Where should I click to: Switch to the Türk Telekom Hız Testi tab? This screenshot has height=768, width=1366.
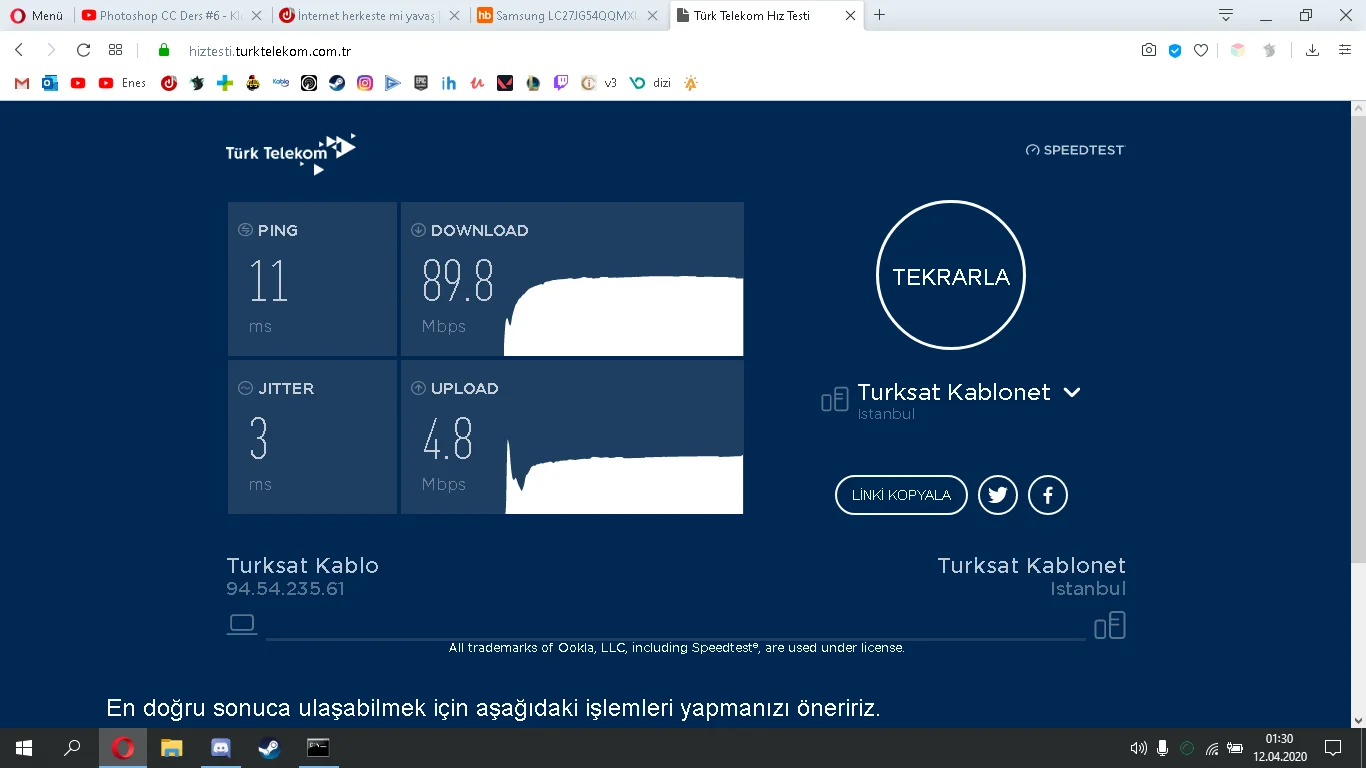(x=755, y=15)
